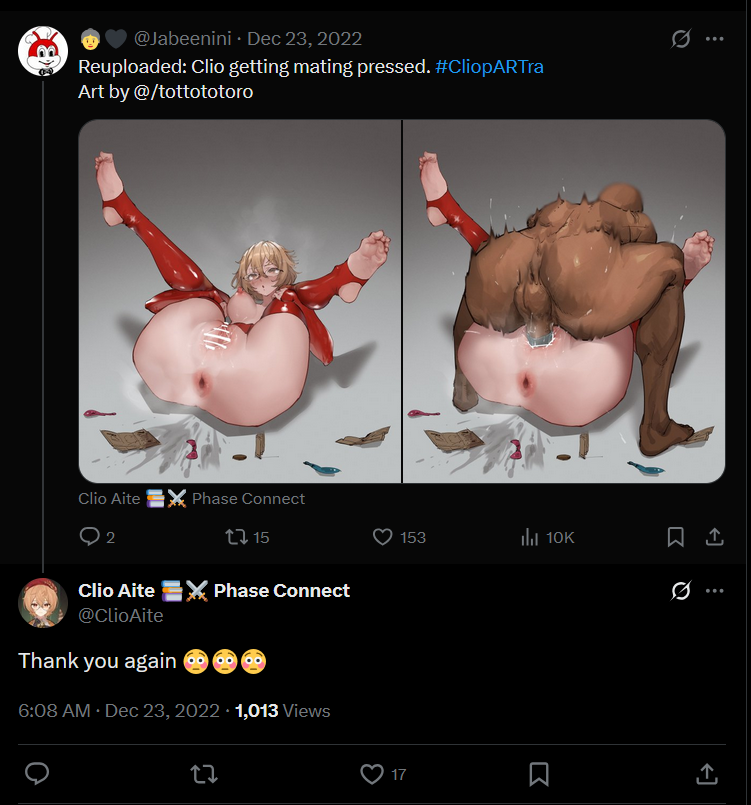The height and width of the screenshot is (805, 751).
Task: Reply to Clio Aite's post
Action: pos(38,774)
